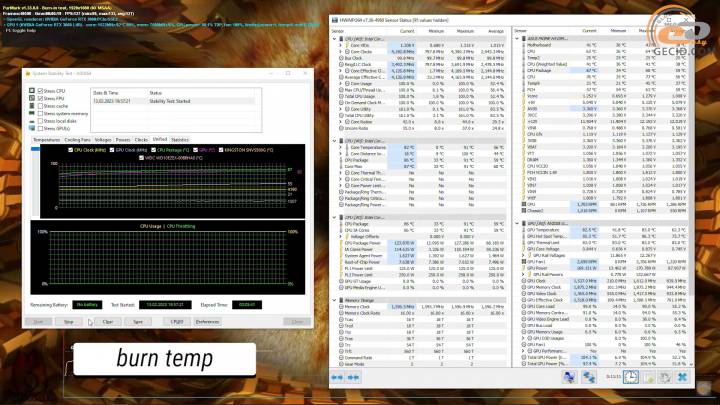Click HWiNFO clock reset timer icon
Image resolution: width=720 pixels, height=405 pixels.
pos(630,377)
